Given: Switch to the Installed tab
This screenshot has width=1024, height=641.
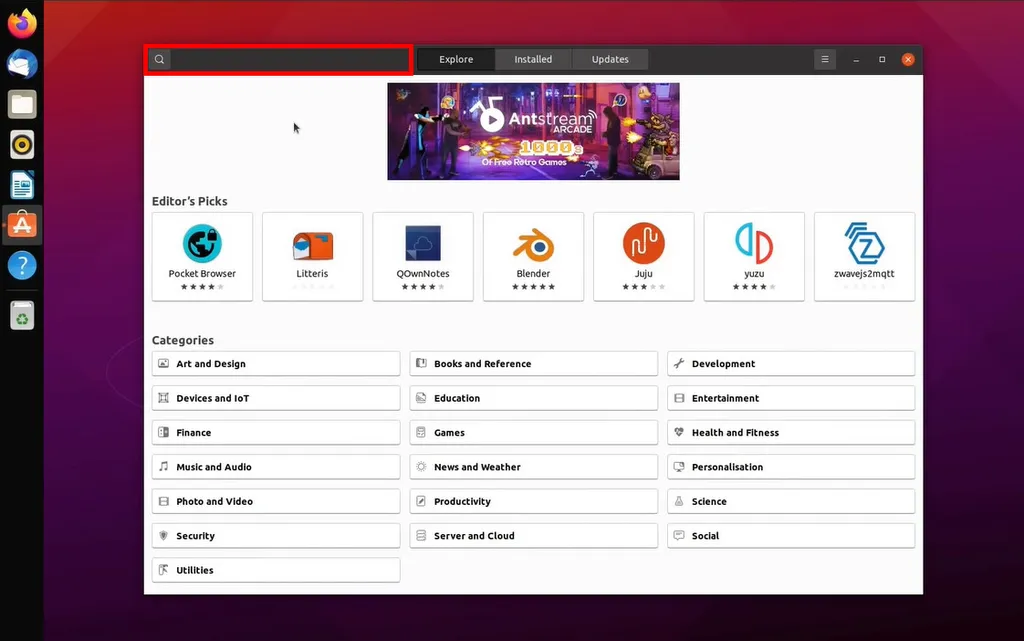Looking at the screenshot, I should (x=533, y=60).
